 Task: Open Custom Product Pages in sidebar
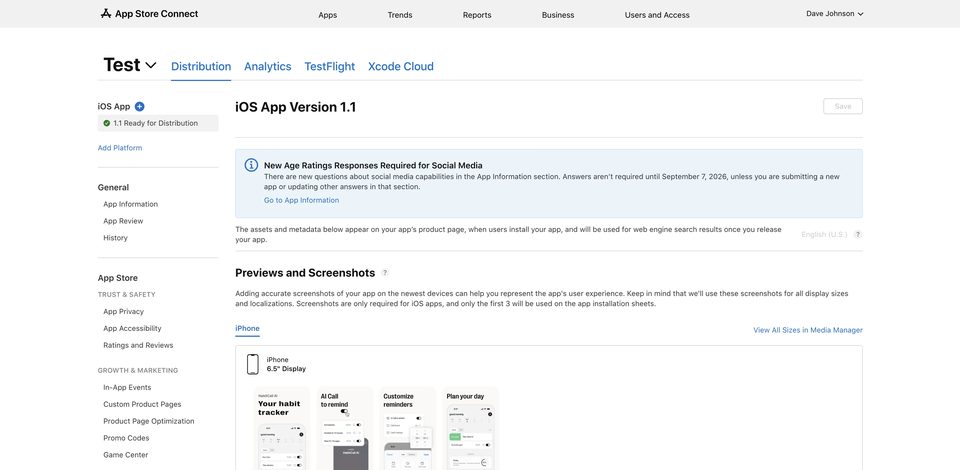142,405
